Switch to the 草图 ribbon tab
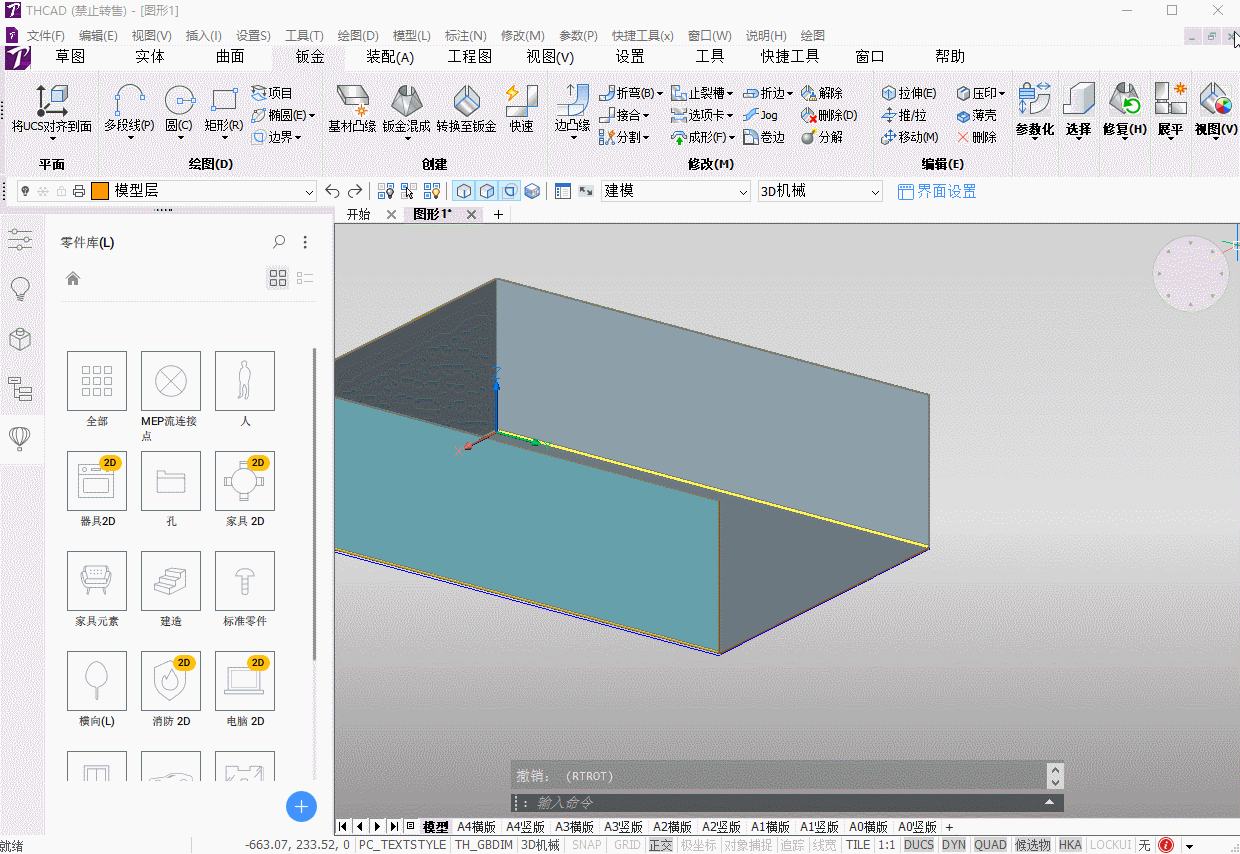 point(70,57)
